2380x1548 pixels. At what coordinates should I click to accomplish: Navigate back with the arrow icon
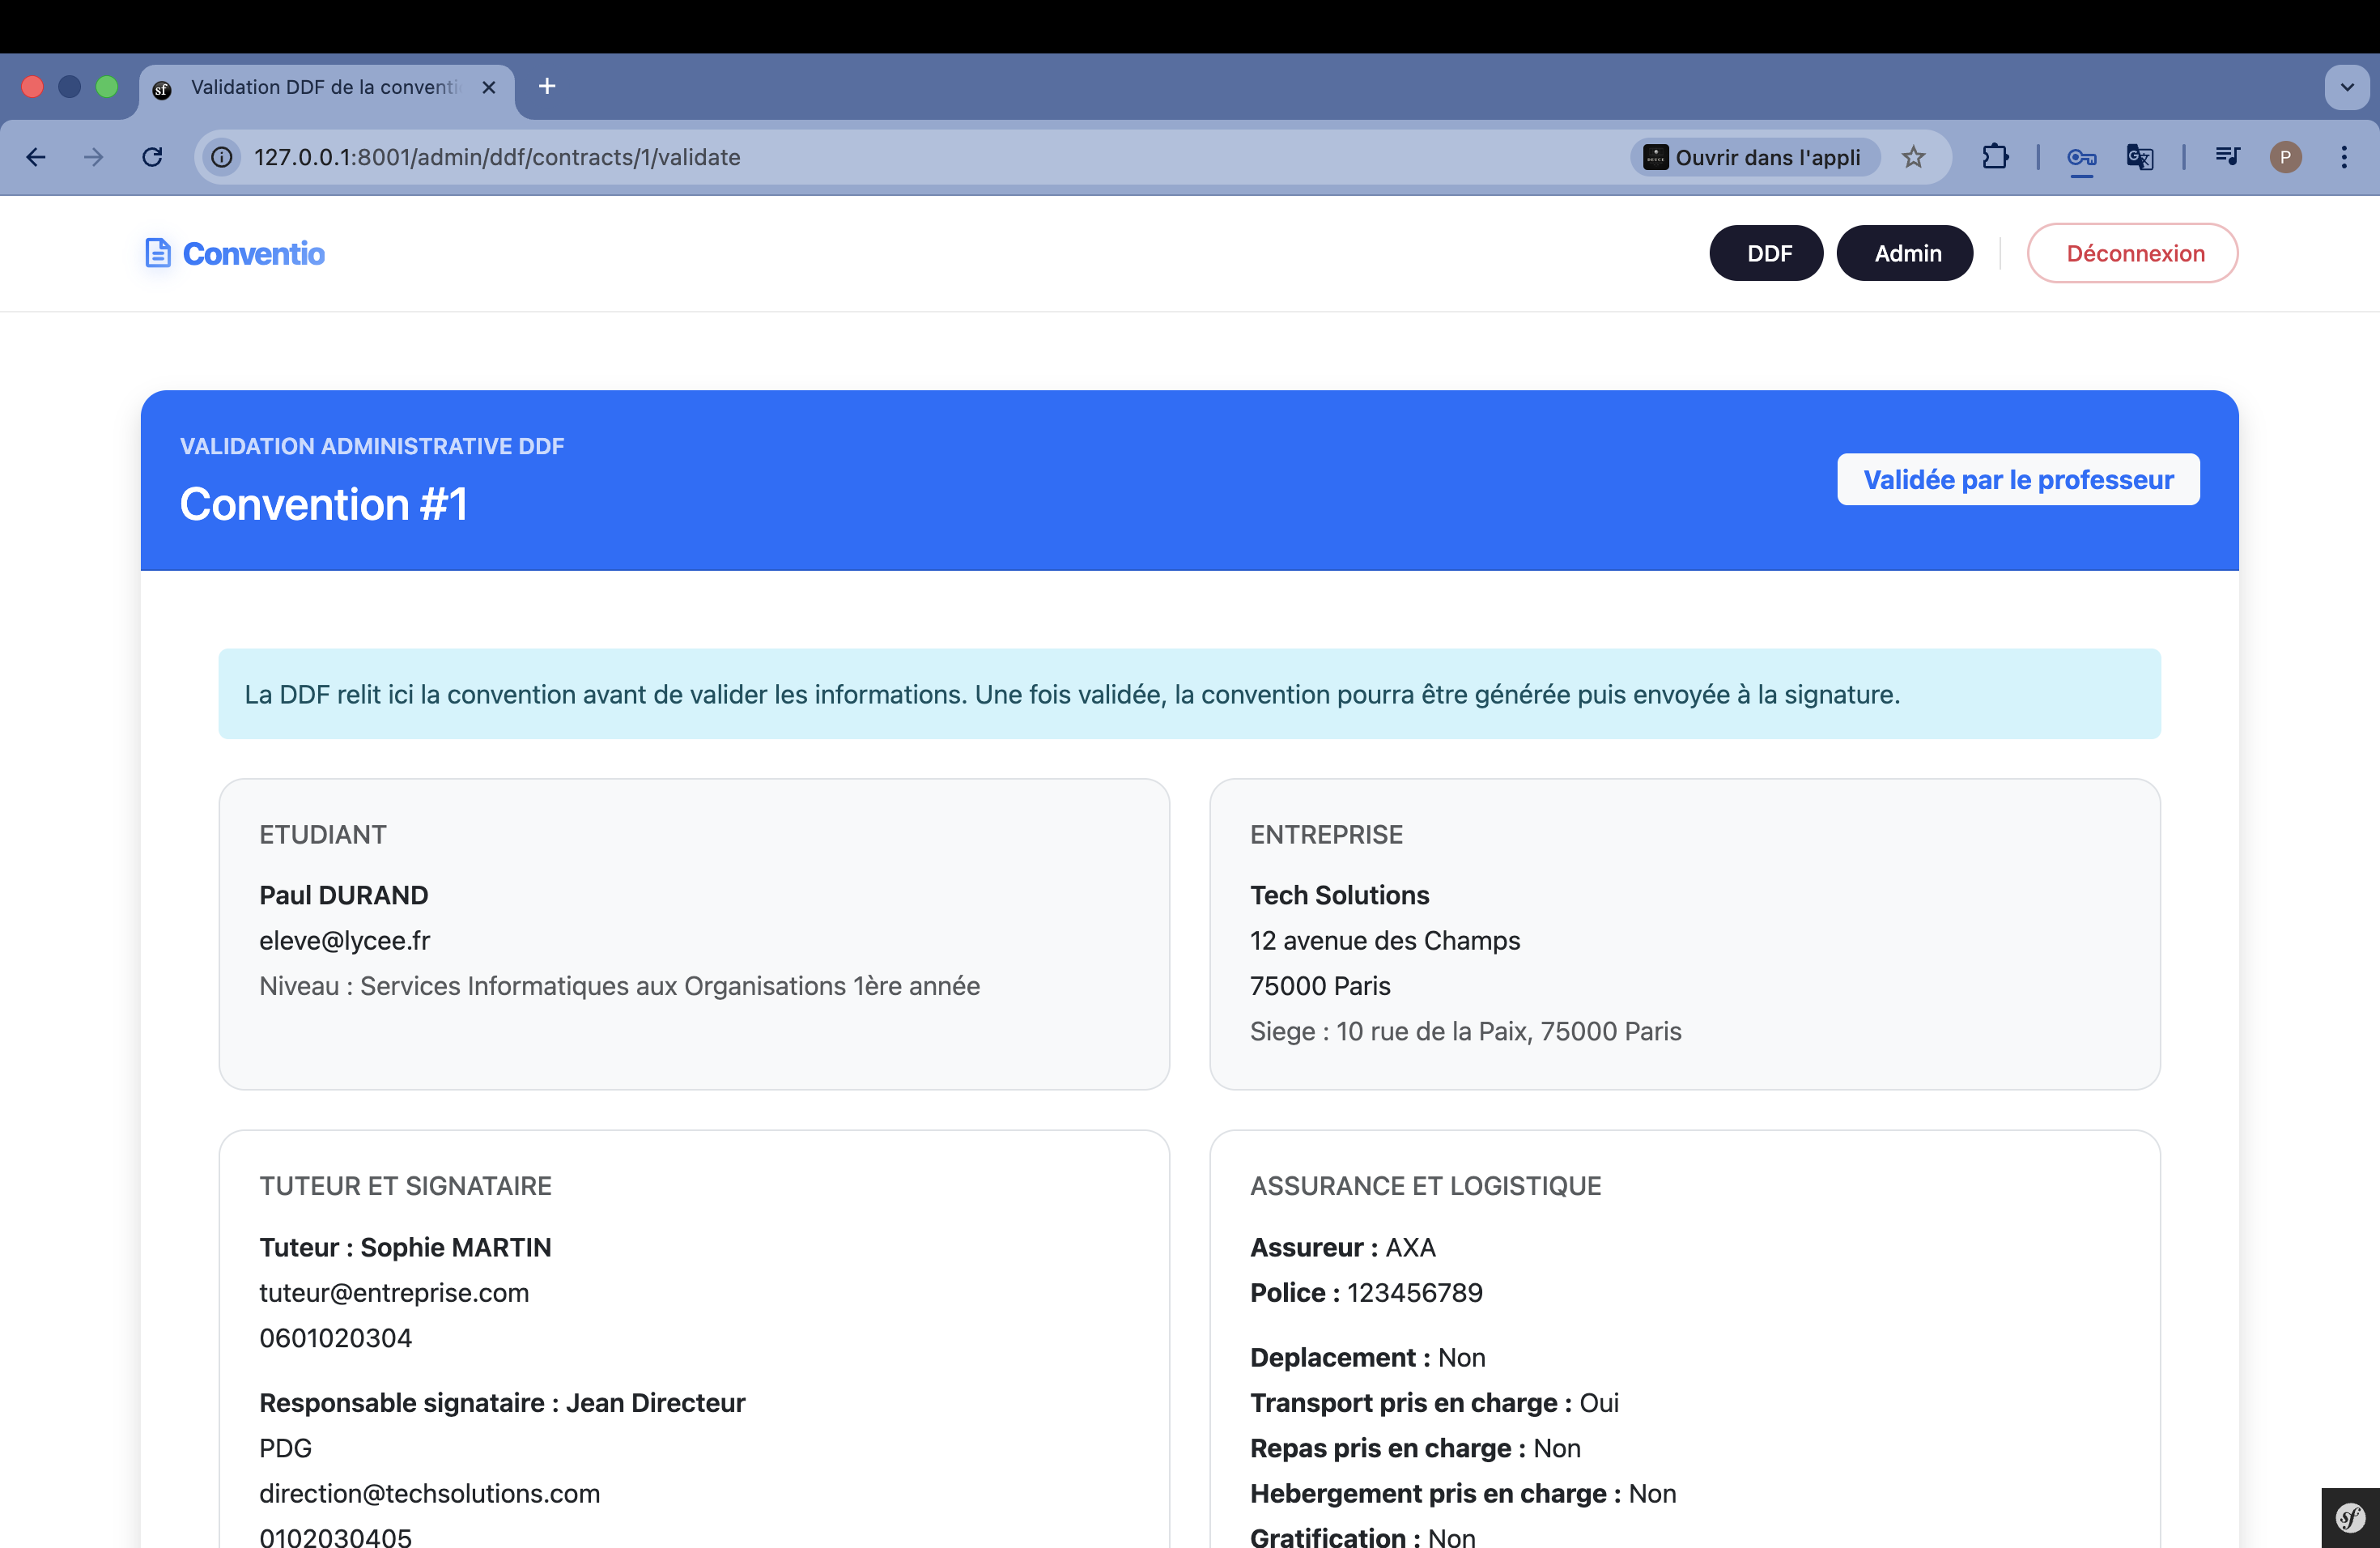(x=36, y=157)
